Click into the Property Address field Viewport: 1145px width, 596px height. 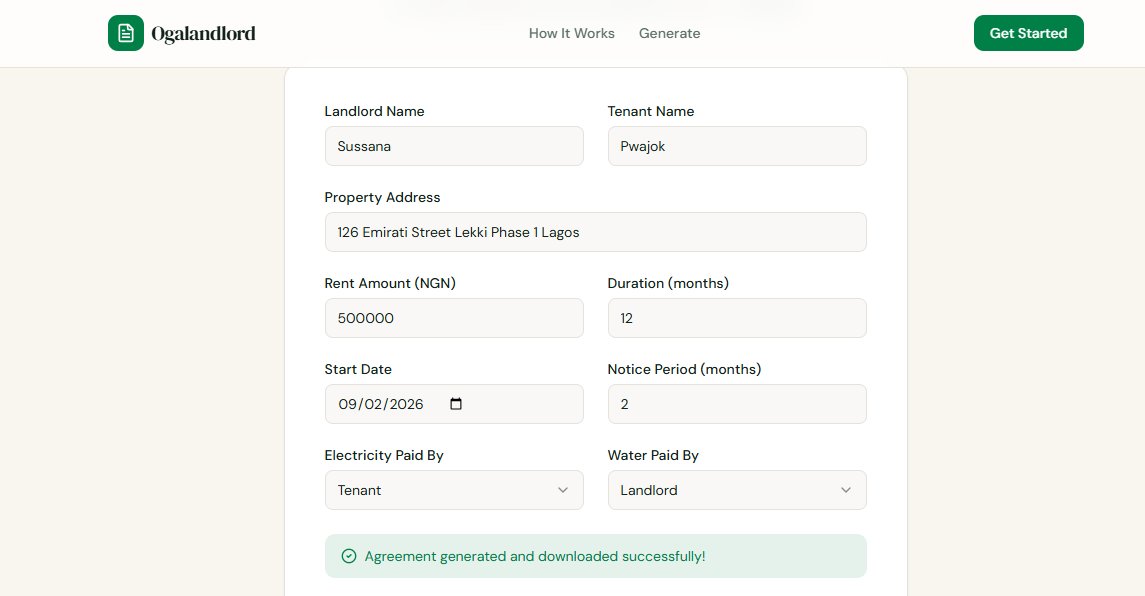(596, 232)
